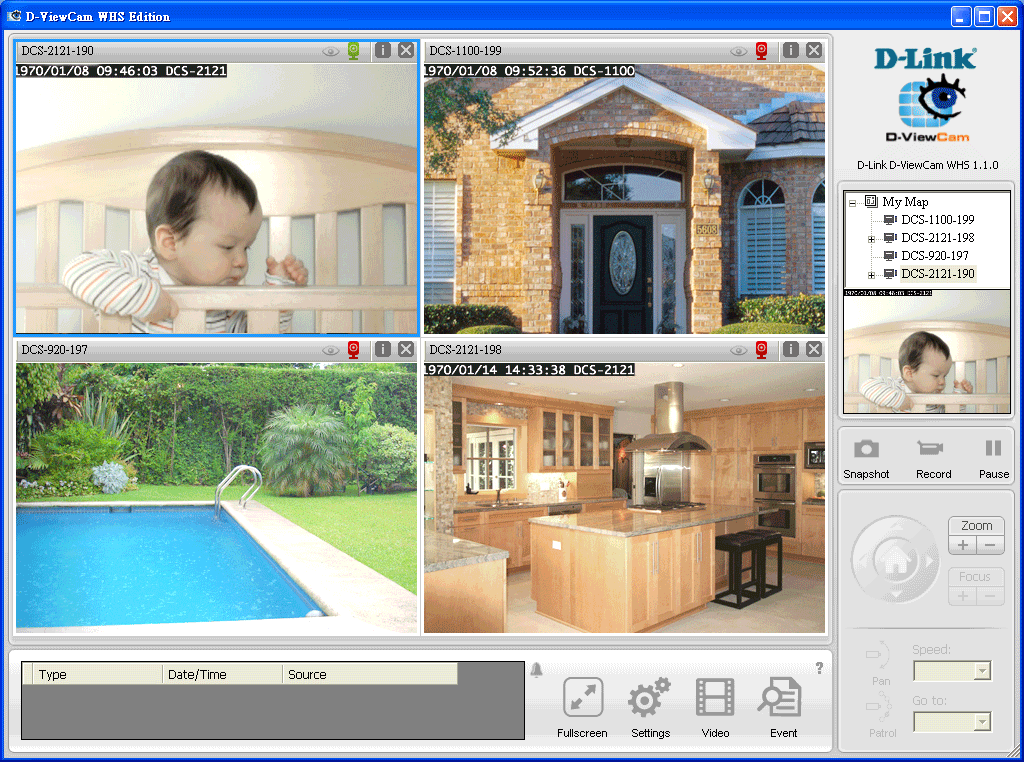Toggle eye icon on DCS-2121-190 pane

(x=330, y=50)
